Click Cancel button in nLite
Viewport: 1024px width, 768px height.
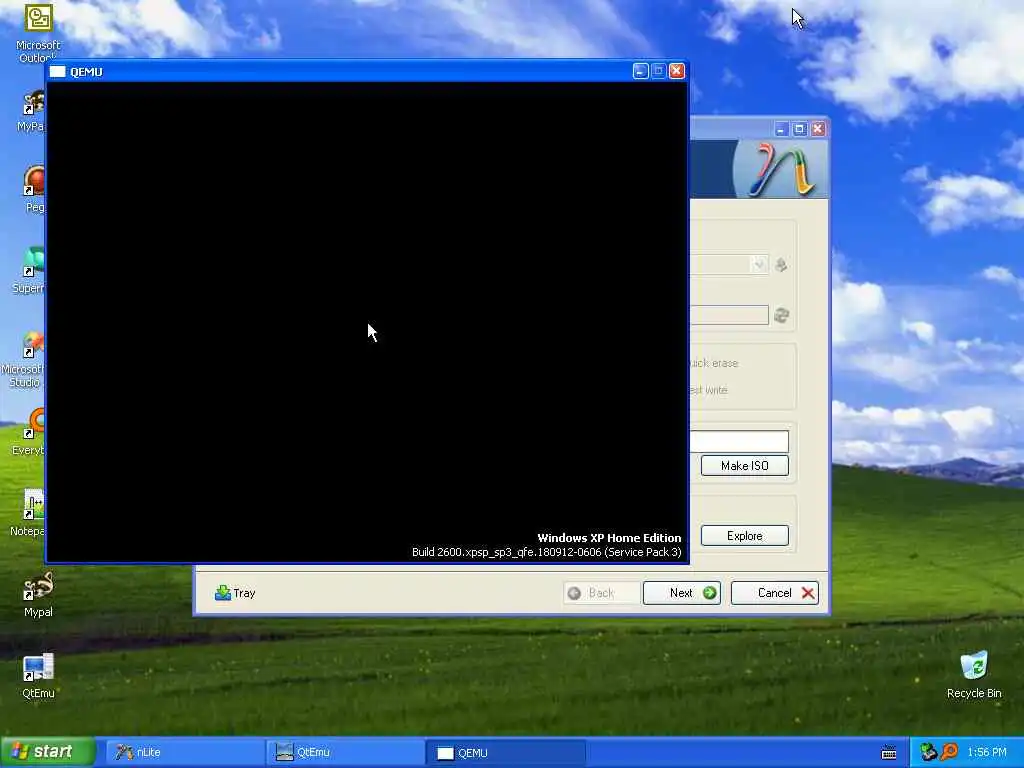(775, 593)
